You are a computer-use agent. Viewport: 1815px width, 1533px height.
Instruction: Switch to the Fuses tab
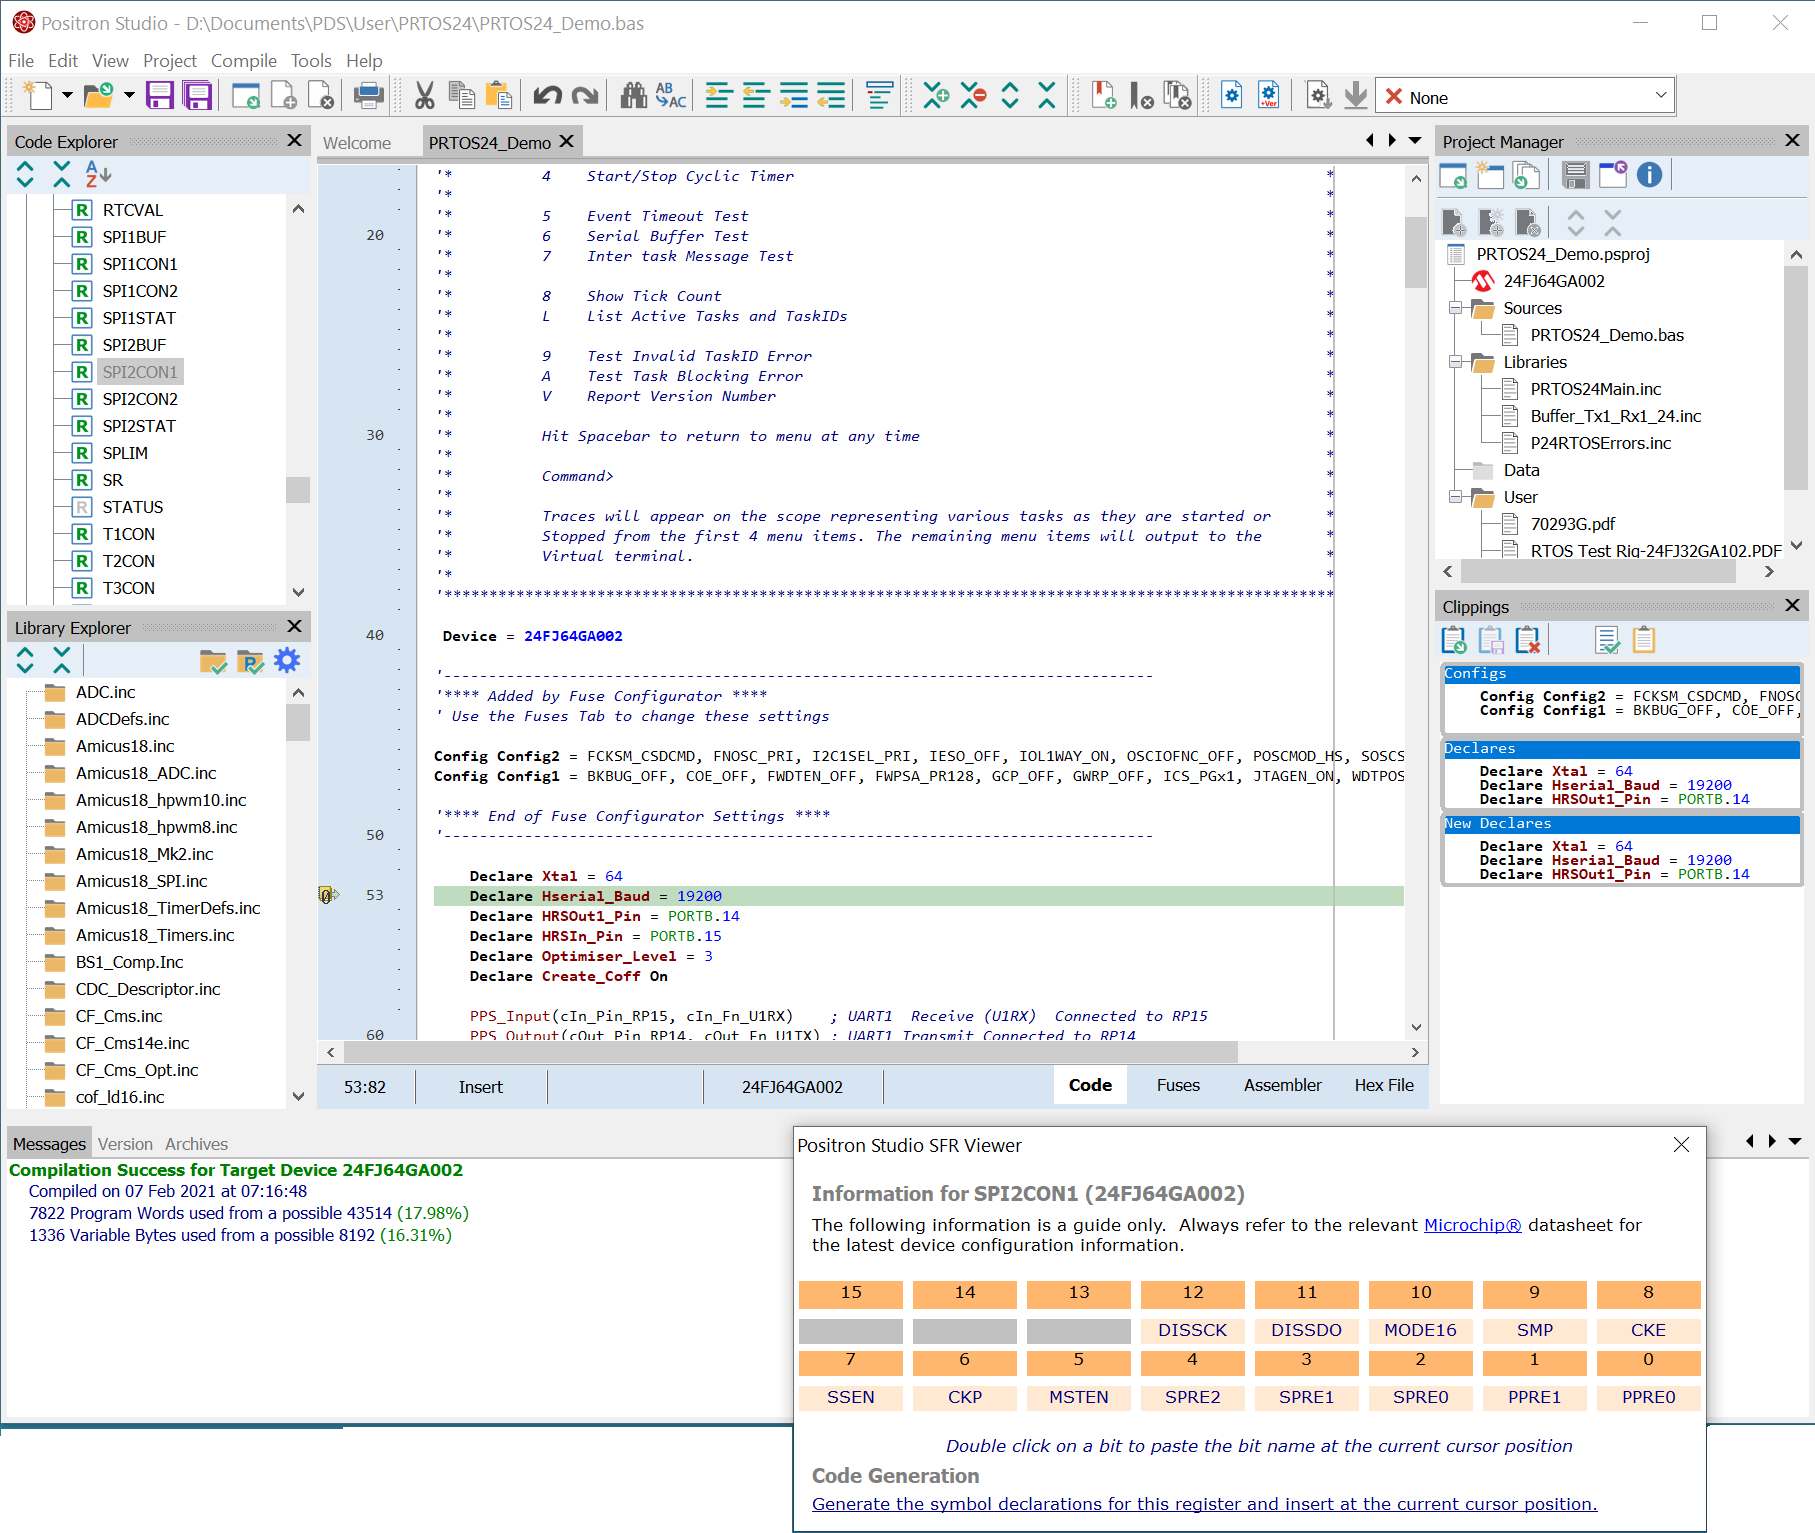(1178, 1085)
